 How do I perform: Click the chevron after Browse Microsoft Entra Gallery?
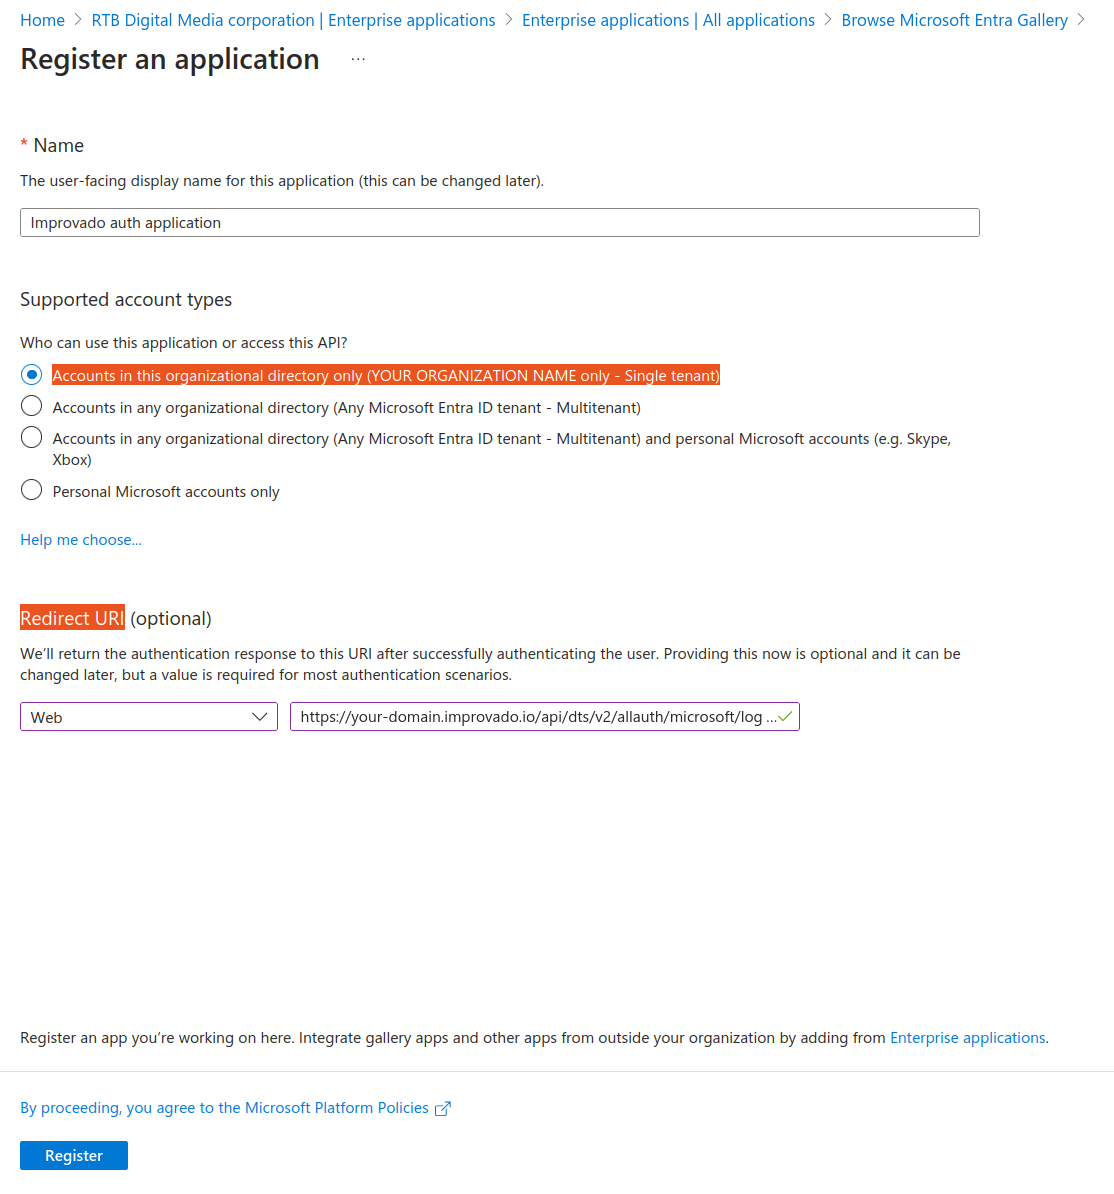click(x=1080, y=20)
